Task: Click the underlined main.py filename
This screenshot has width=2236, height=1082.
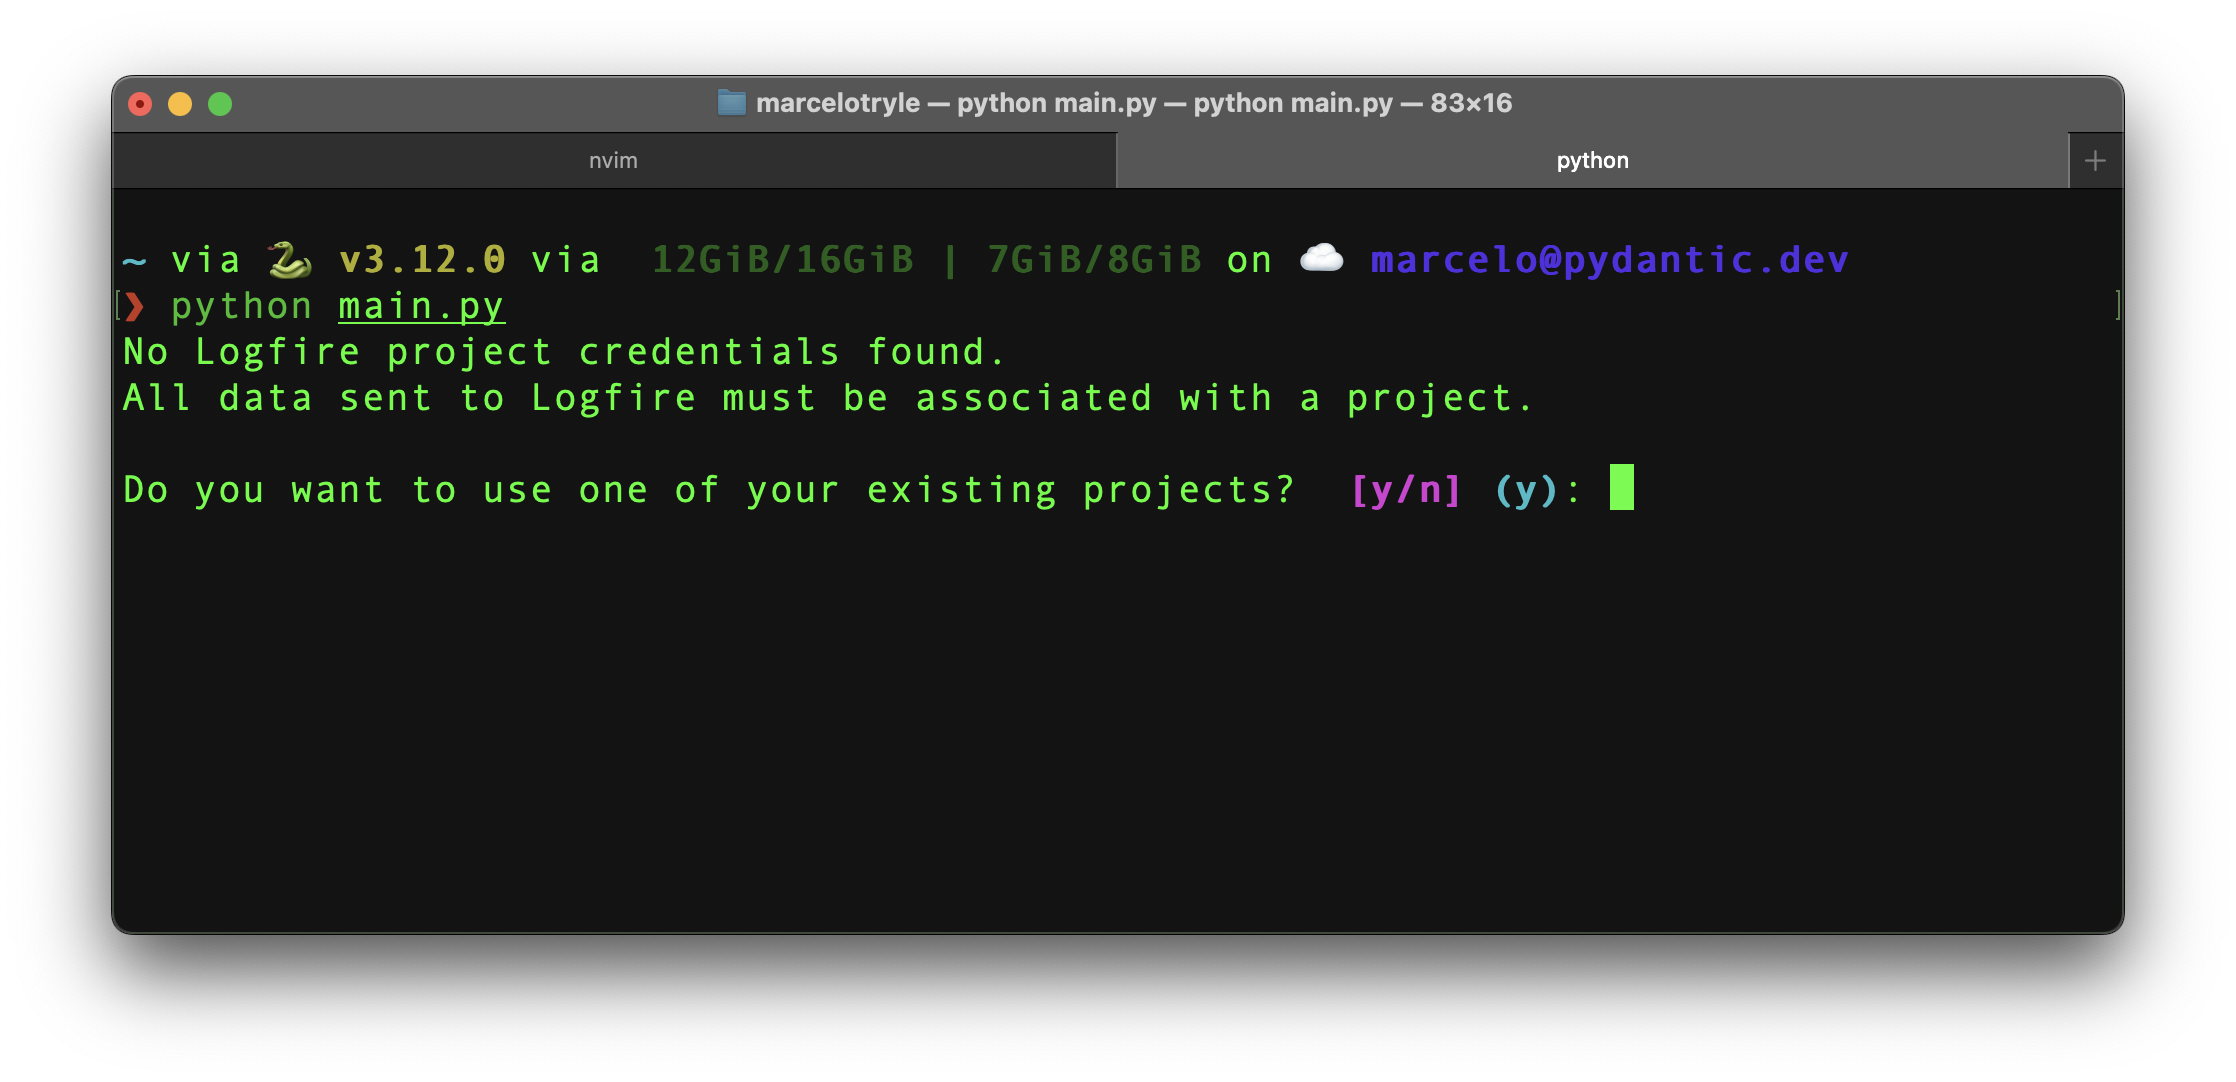Action: tap(421, 306)
